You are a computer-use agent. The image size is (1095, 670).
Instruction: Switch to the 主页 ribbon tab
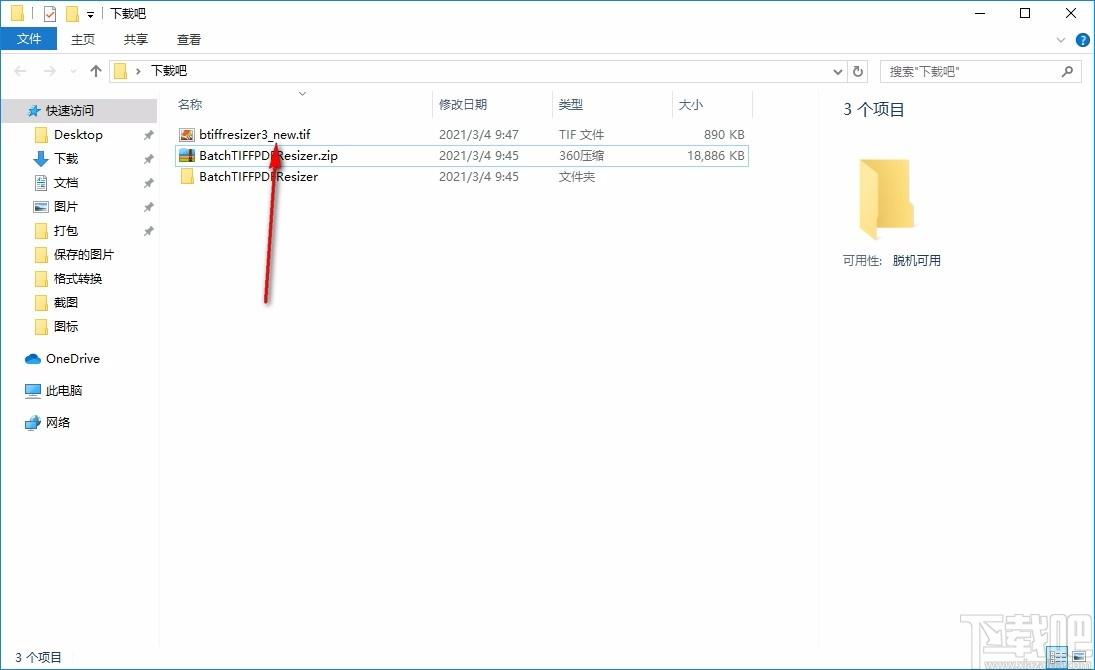(83, 39)
